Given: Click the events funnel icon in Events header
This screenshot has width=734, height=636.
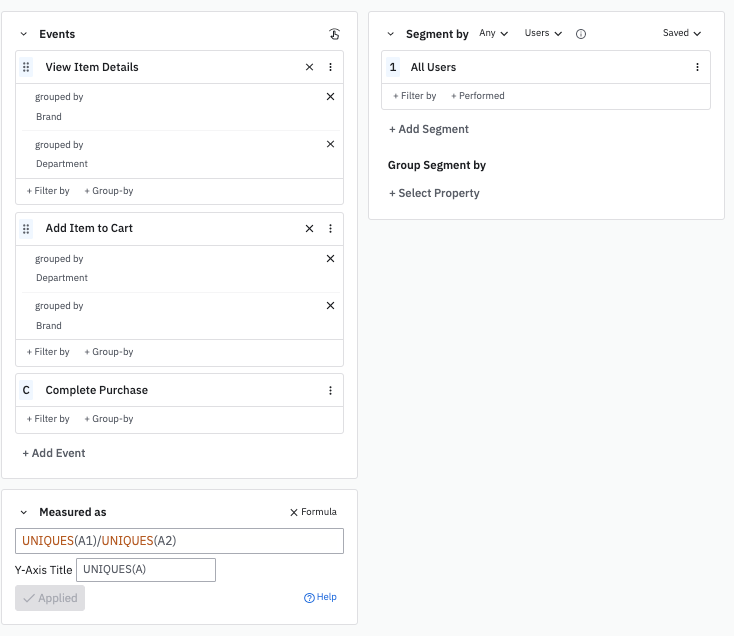Looking at the screenshot, I should (335, 34).
